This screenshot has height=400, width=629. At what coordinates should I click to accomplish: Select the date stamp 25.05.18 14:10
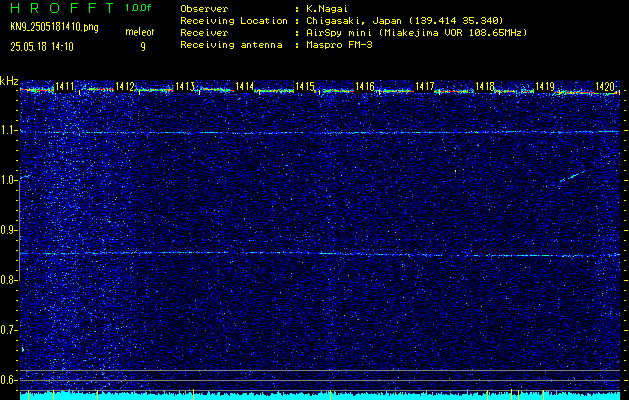point(42,47)
